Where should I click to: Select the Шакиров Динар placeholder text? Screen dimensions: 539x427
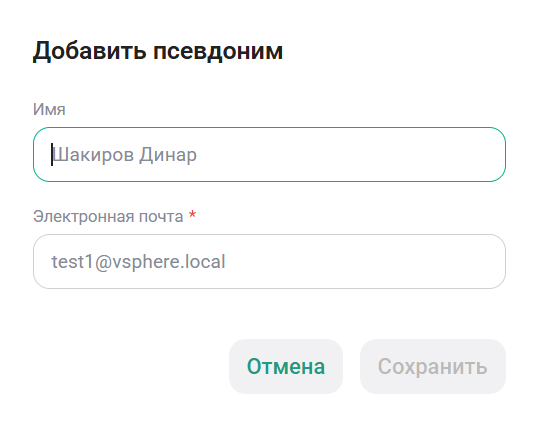125,155
